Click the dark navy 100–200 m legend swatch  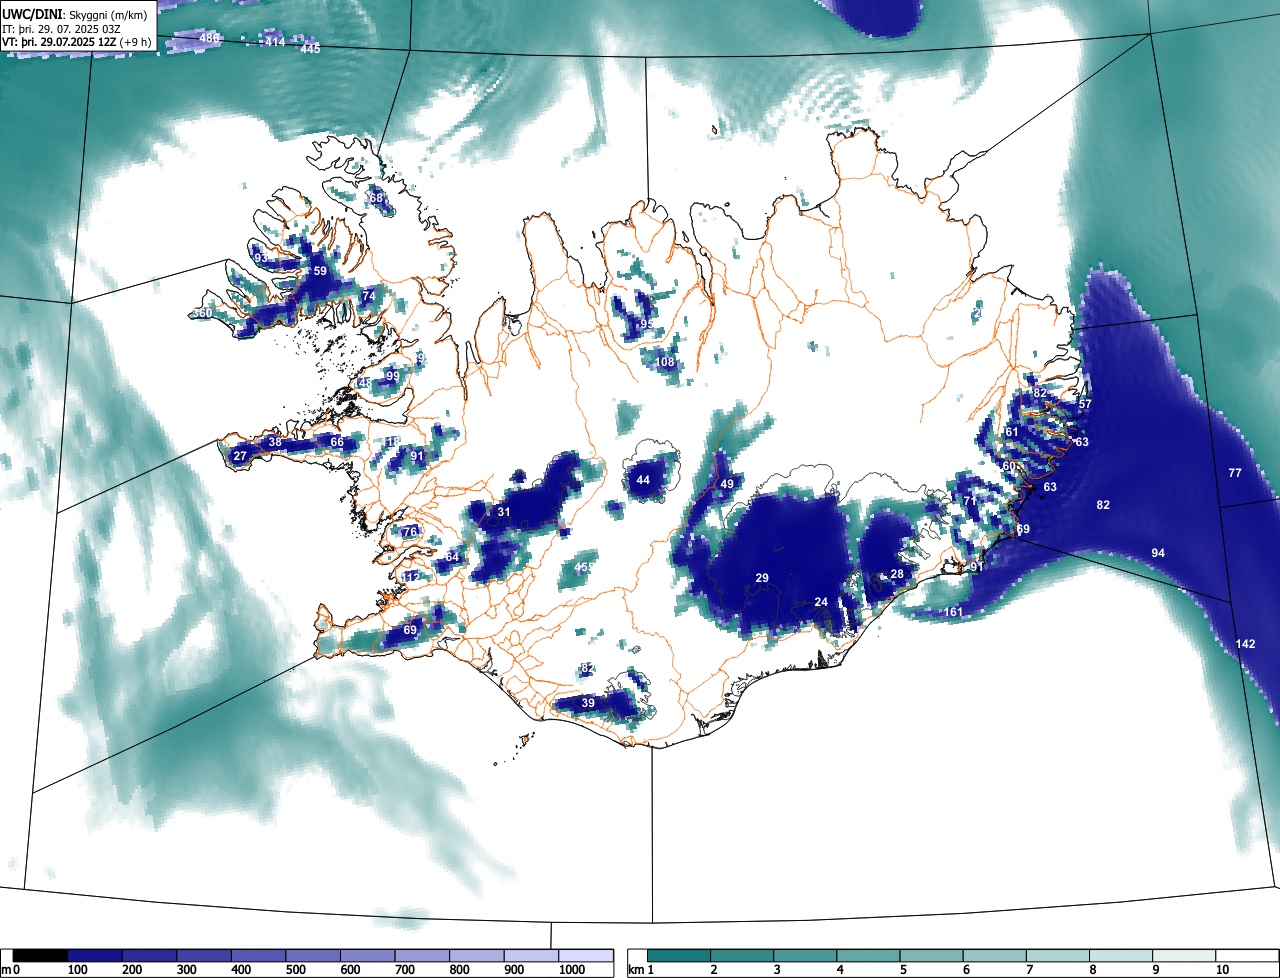[95, 956]
